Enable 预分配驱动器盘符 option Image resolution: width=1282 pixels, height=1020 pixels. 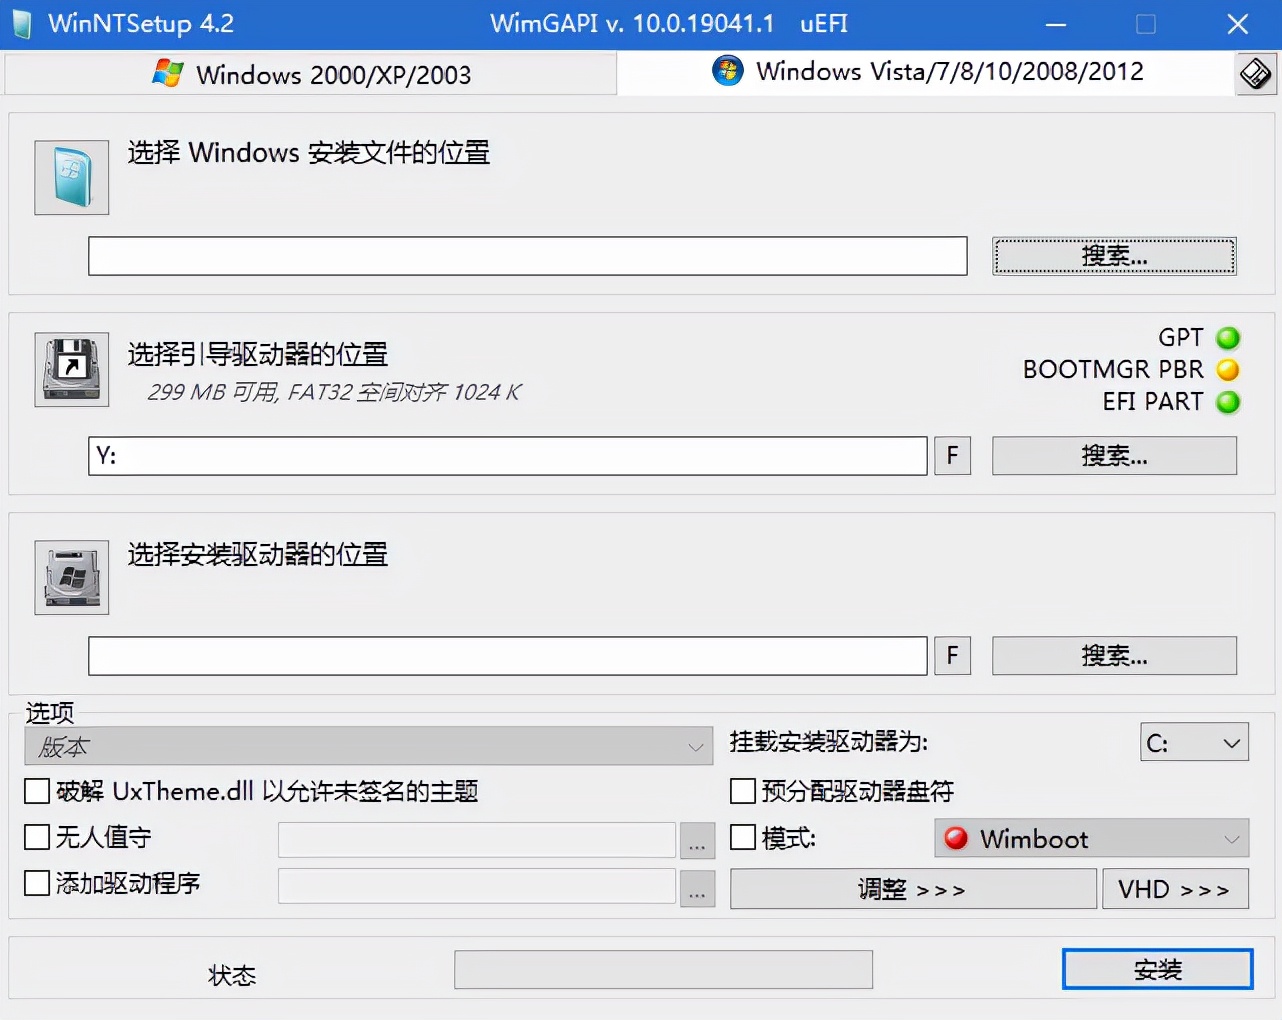(x=742, y=790)
